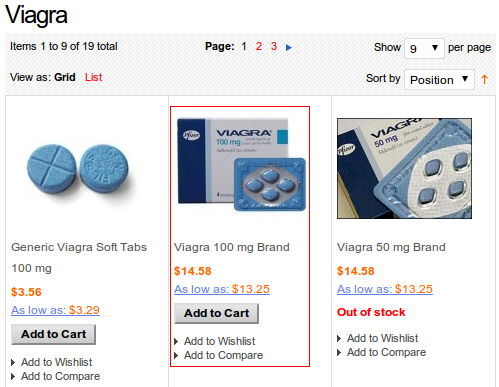
Task: Open Viagra 50 mg Brand product image
Action: (404, 168)
